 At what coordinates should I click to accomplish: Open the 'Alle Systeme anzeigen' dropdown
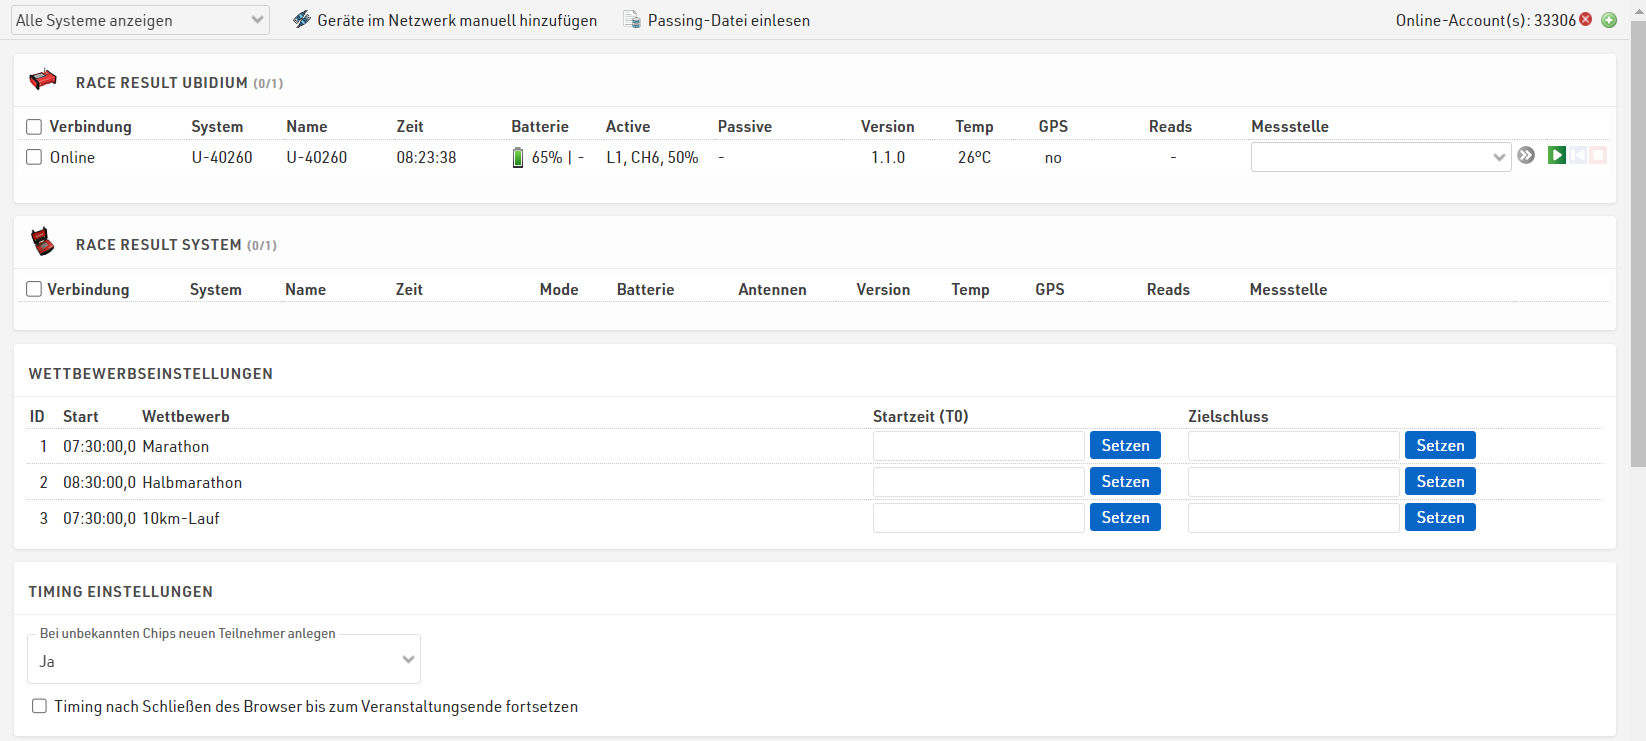(x=140, y=20)
